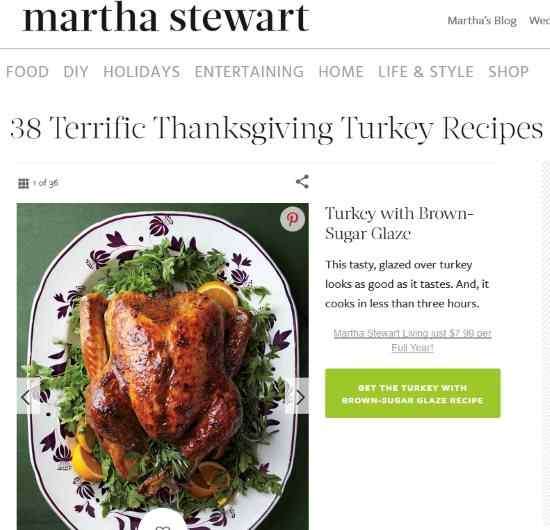Open the HOLIDAYS menu
The height and width of the screenshot is (530, 550).
point(142,72)
